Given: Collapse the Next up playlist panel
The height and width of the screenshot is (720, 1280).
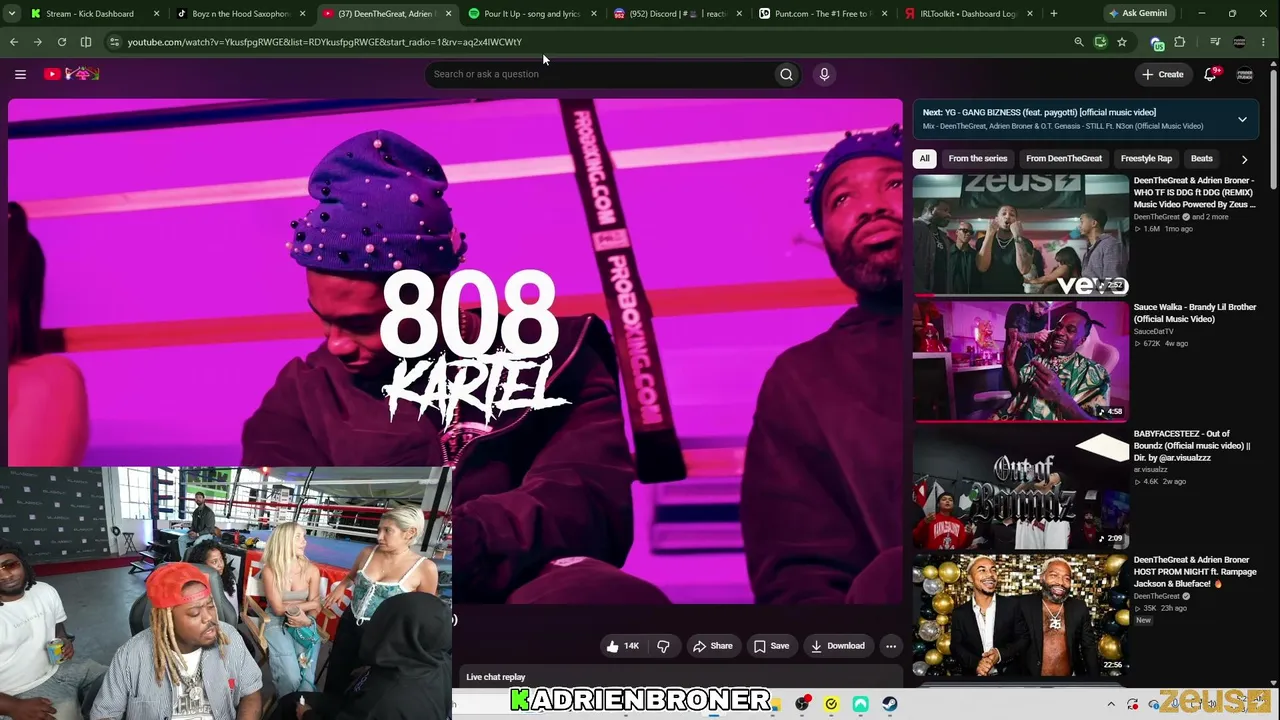Looking at the screenshot, I should tap(1242, 120).
